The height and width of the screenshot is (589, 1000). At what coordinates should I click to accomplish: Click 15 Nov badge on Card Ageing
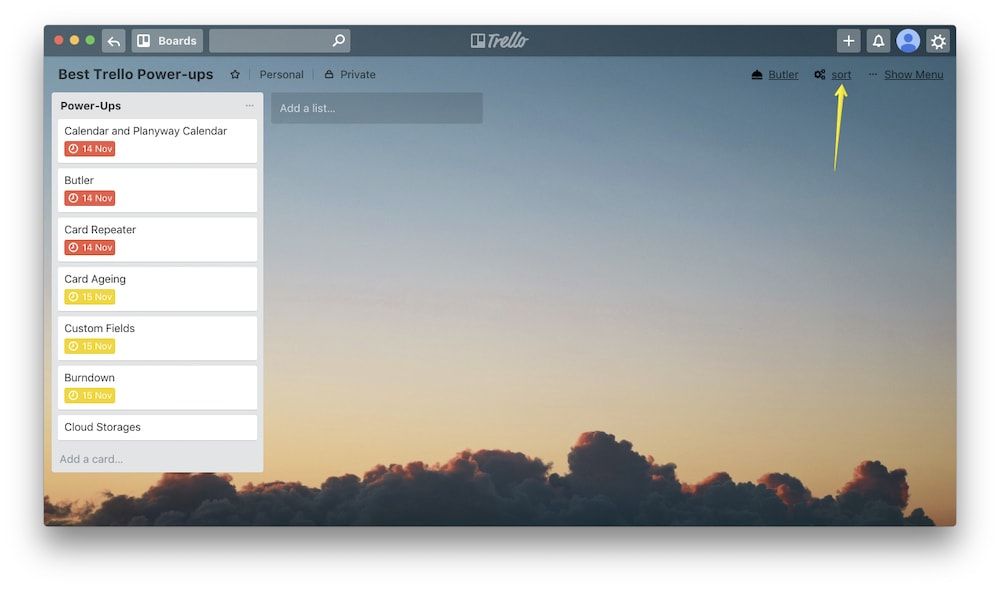[89, 297]
